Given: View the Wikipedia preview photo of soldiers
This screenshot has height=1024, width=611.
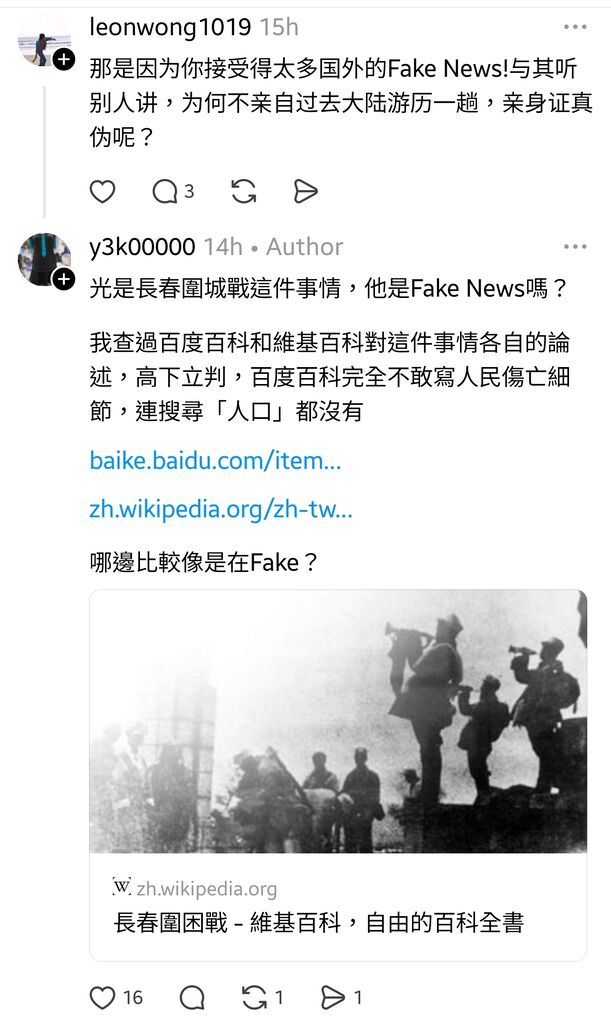Looking at the screenshot, I should (x=338, y=721).
